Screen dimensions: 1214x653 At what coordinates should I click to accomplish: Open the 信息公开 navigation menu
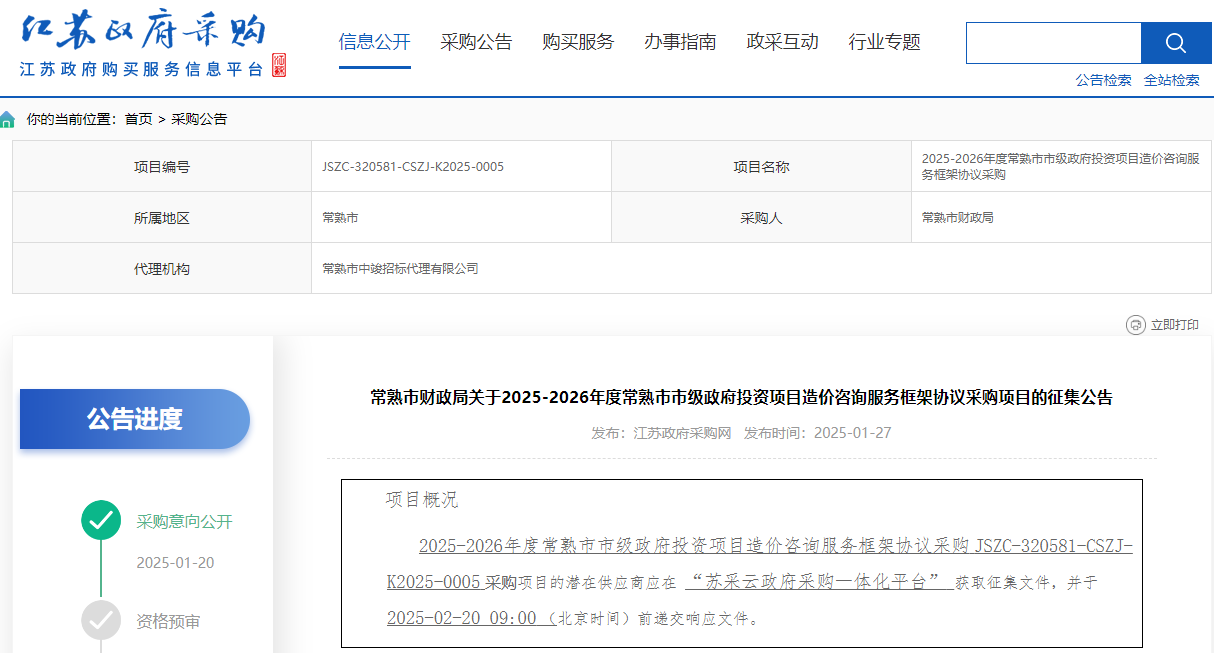[x=374, y=42]
